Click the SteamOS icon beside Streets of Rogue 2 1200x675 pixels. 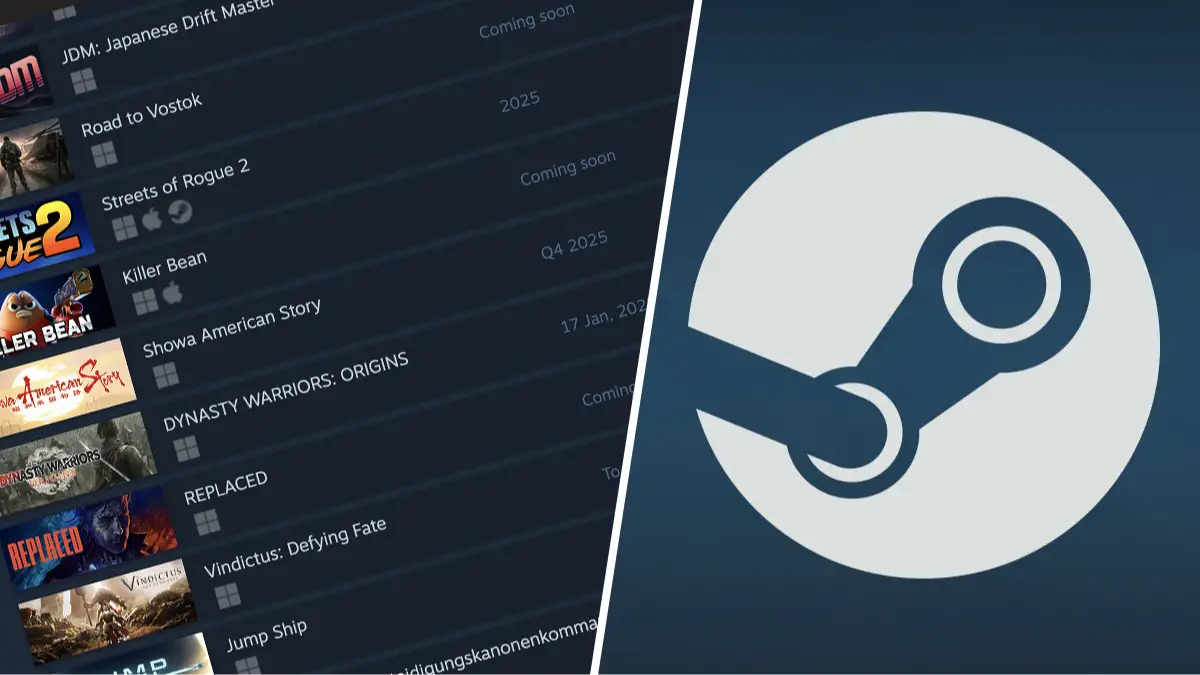180,215
